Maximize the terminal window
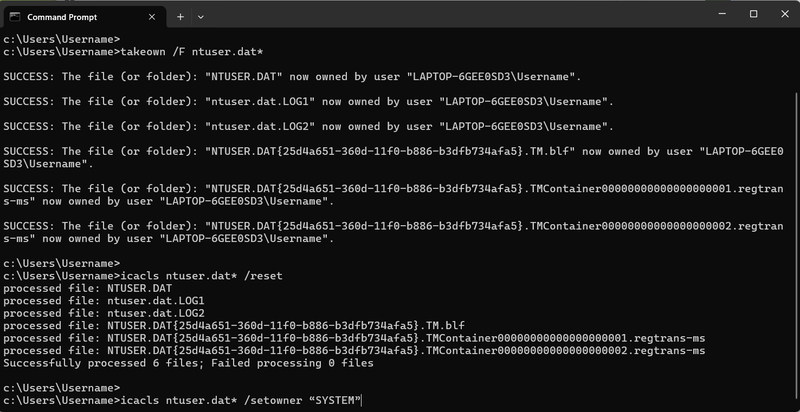 pos(753,14)
